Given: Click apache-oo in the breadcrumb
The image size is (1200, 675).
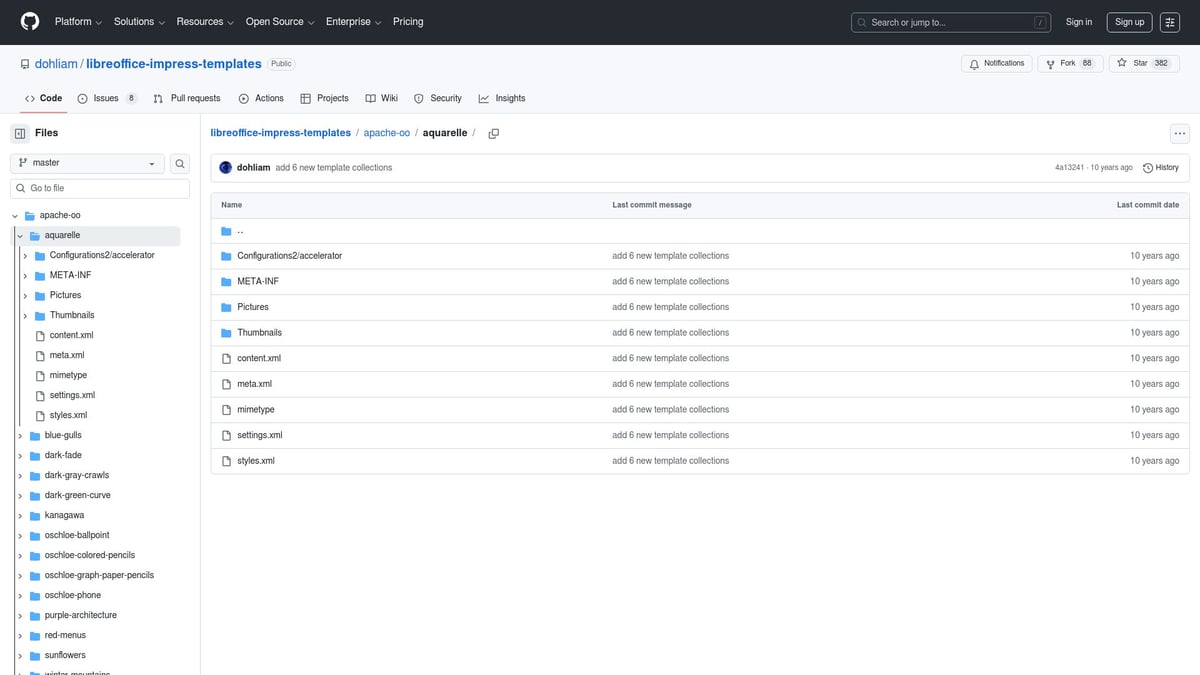Looking at the screenshot, I should pyautogui.click(x=387, y=133).
